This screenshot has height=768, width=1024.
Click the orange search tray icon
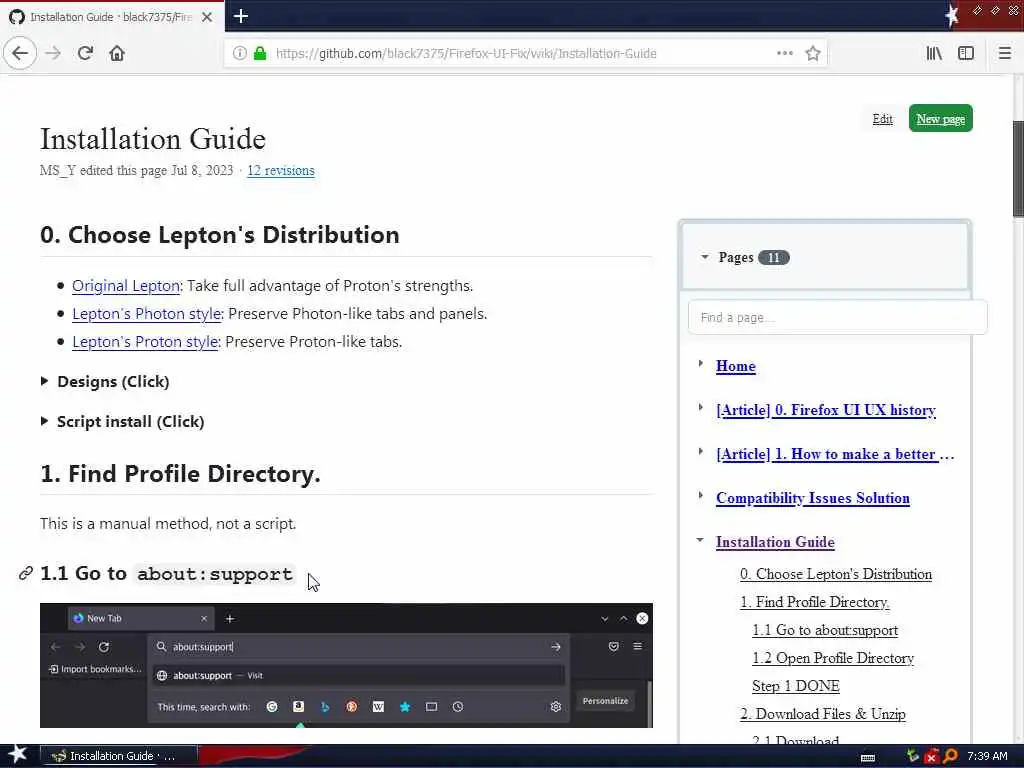tap(950, 756)
